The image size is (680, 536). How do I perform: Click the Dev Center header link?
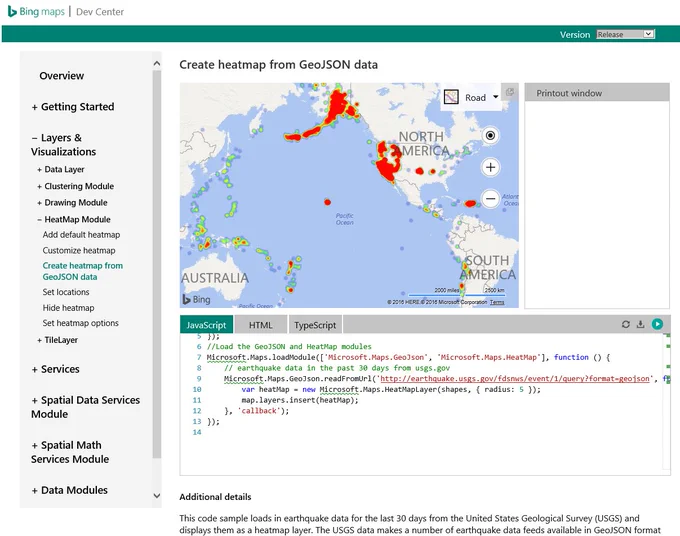pos(100,12)
